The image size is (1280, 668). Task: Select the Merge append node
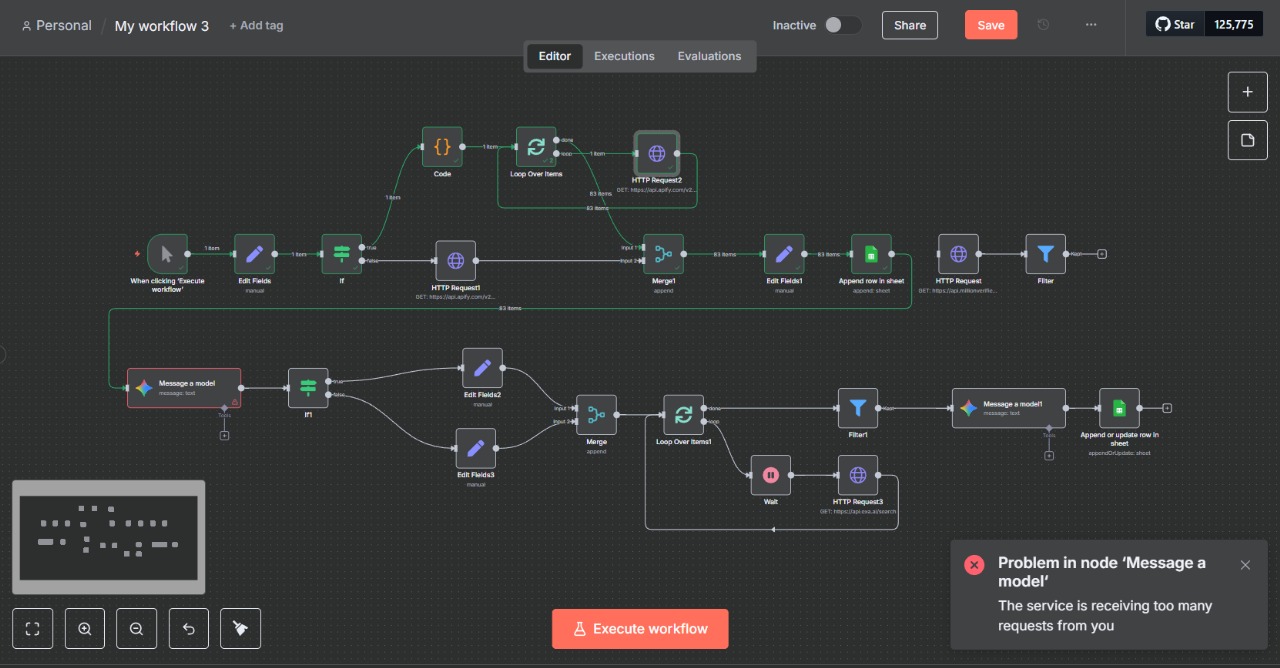tap(596, 414)
